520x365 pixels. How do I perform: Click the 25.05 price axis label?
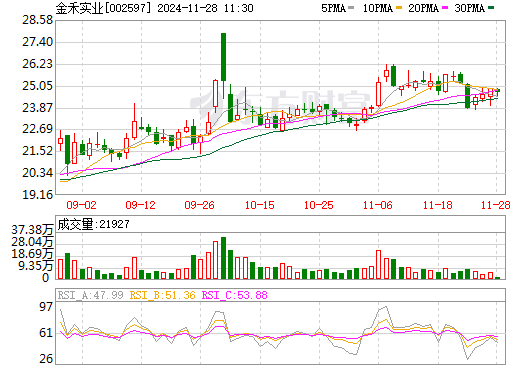38,86
